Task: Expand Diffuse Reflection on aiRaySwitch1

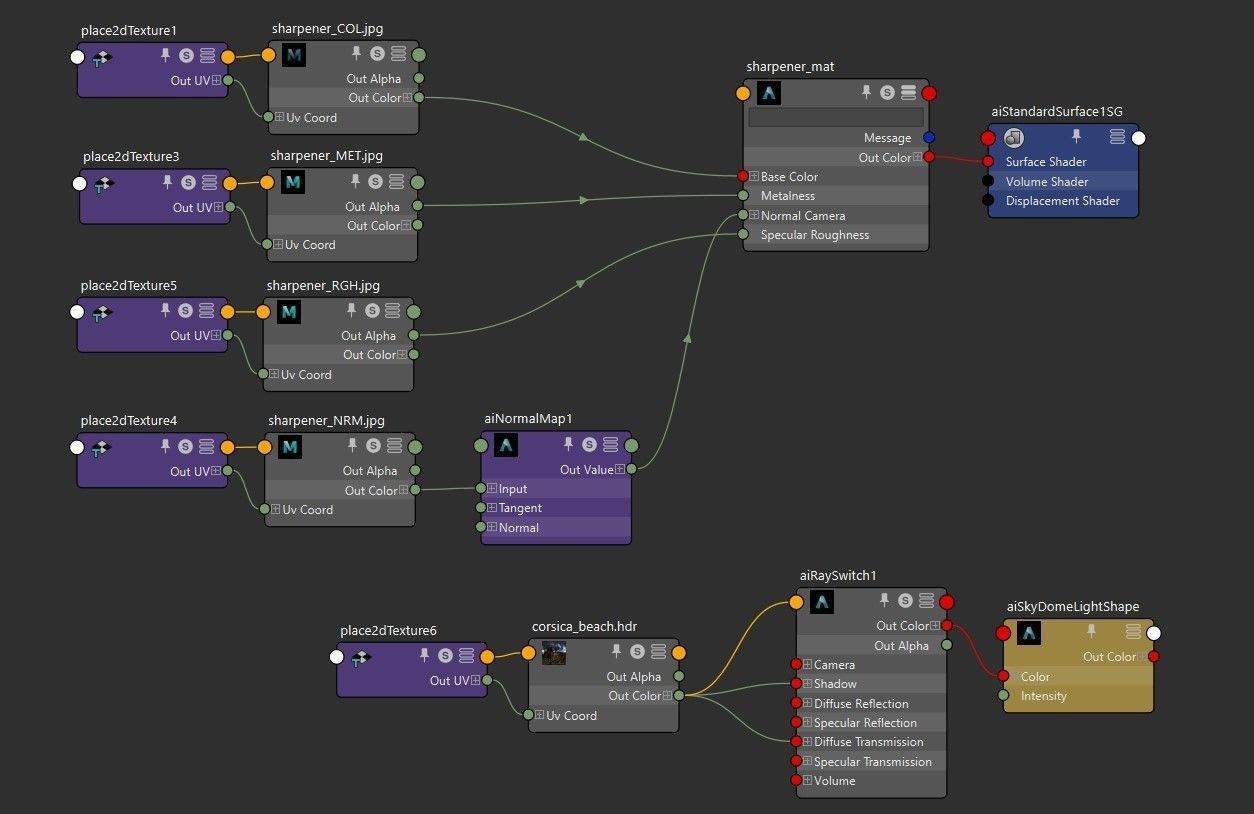Action: pos(807,703)
